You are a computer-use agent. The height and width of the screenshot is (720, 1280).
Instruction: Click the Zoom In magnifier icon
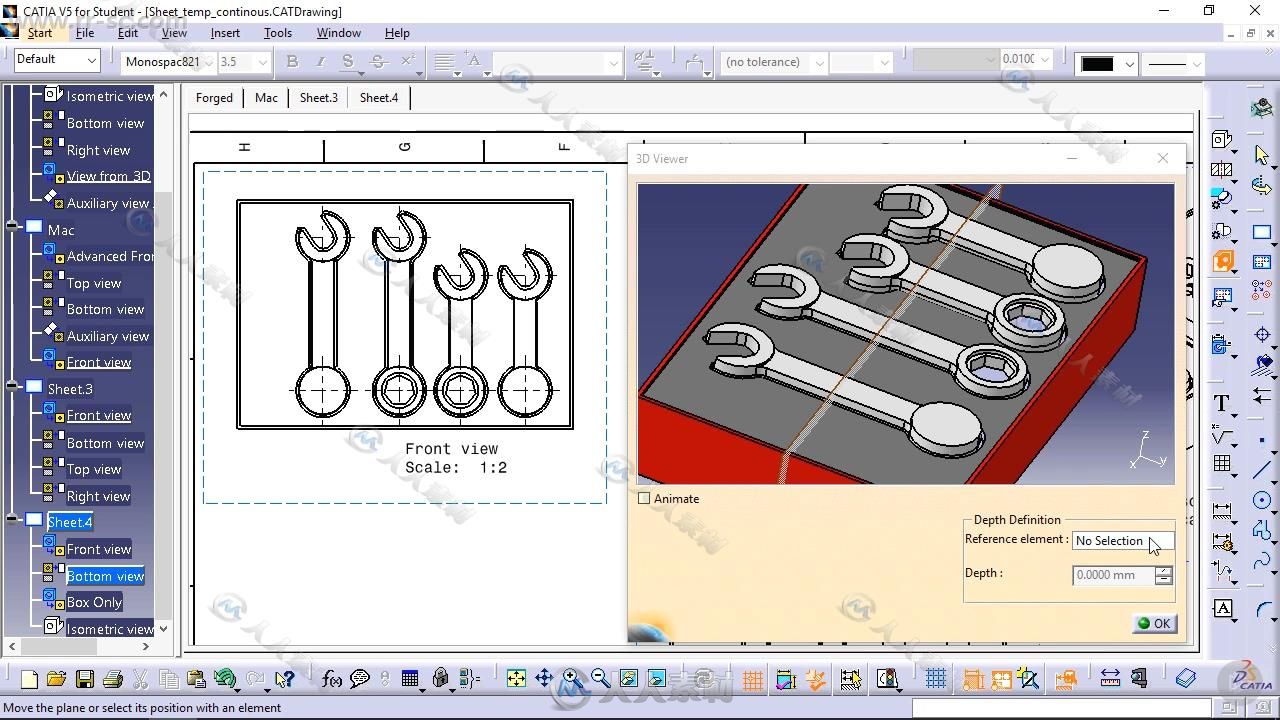coord(572,679)
